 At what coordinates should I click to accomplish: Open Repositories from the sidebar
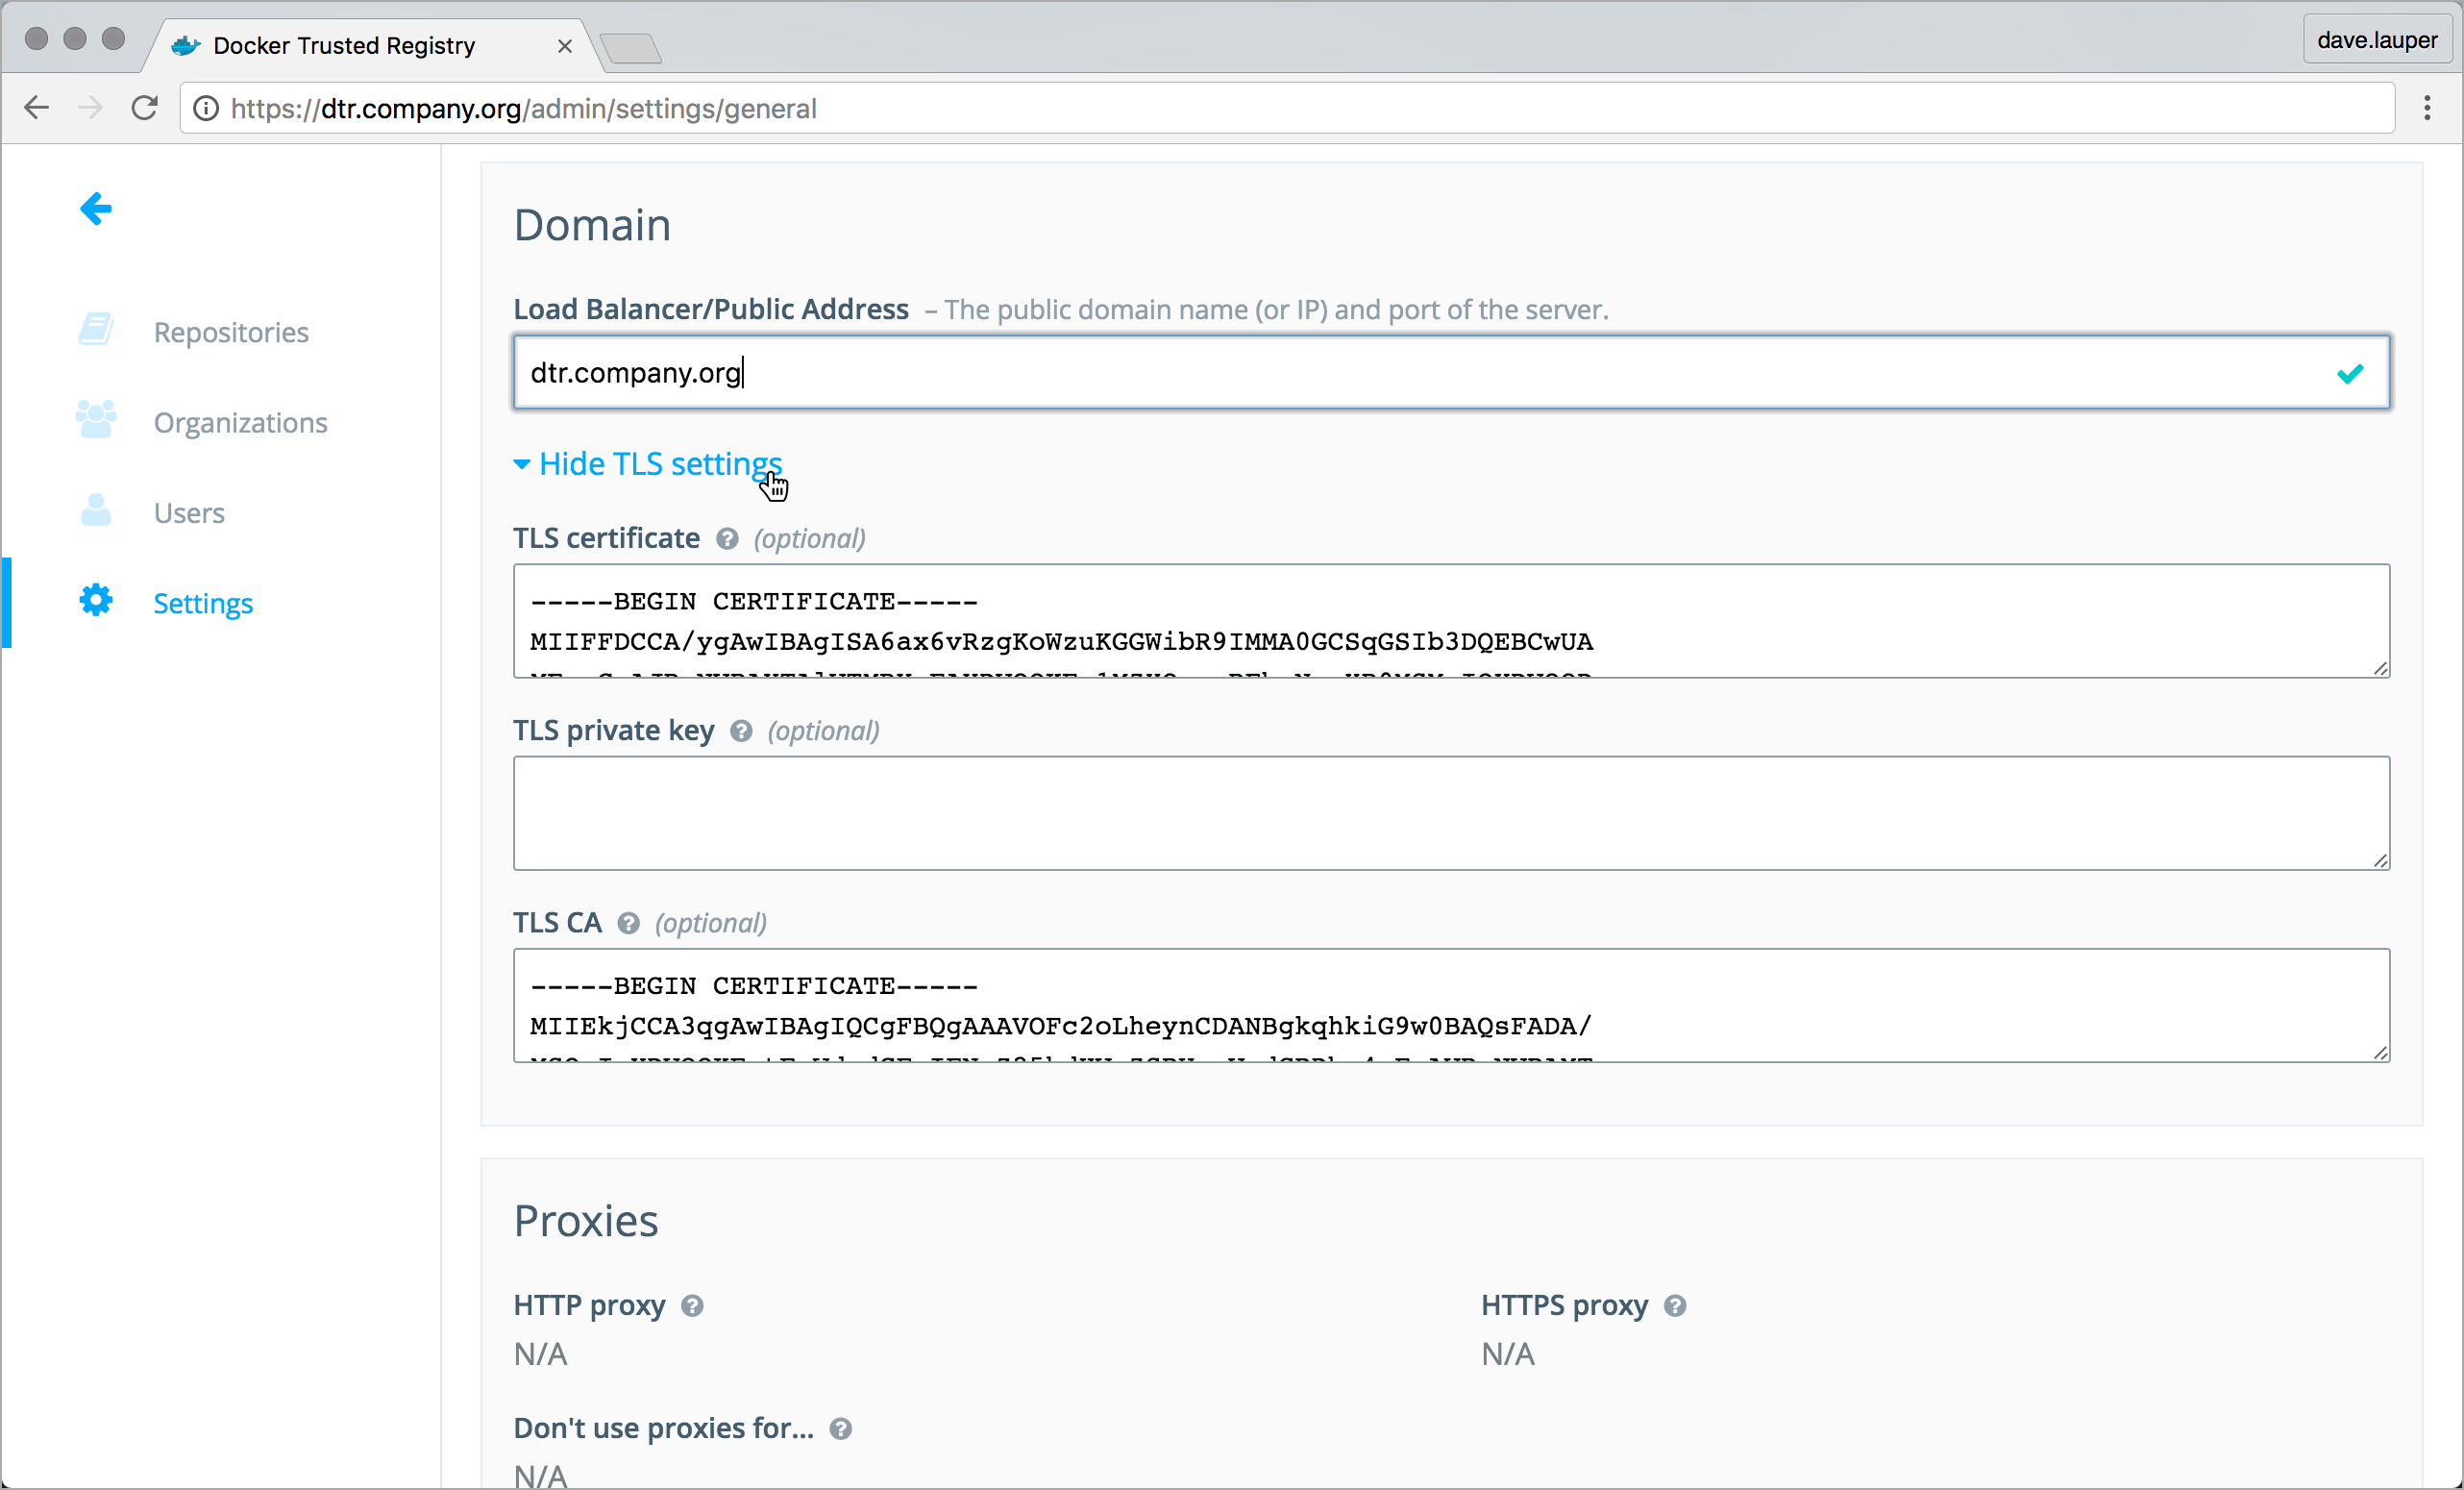tap(230, 332)
